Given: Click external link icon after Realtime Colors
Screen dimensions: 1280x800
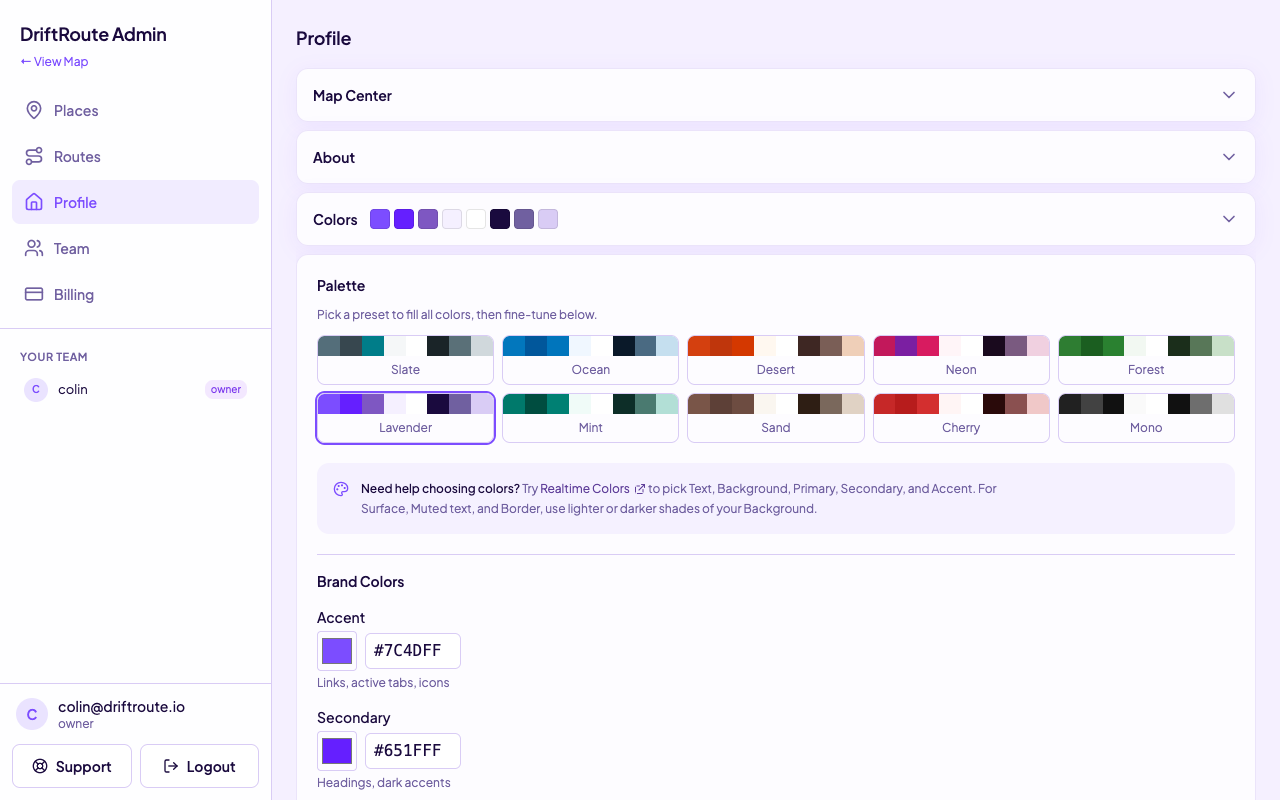Looking at the screenshot, I should [x=640, y=489].
